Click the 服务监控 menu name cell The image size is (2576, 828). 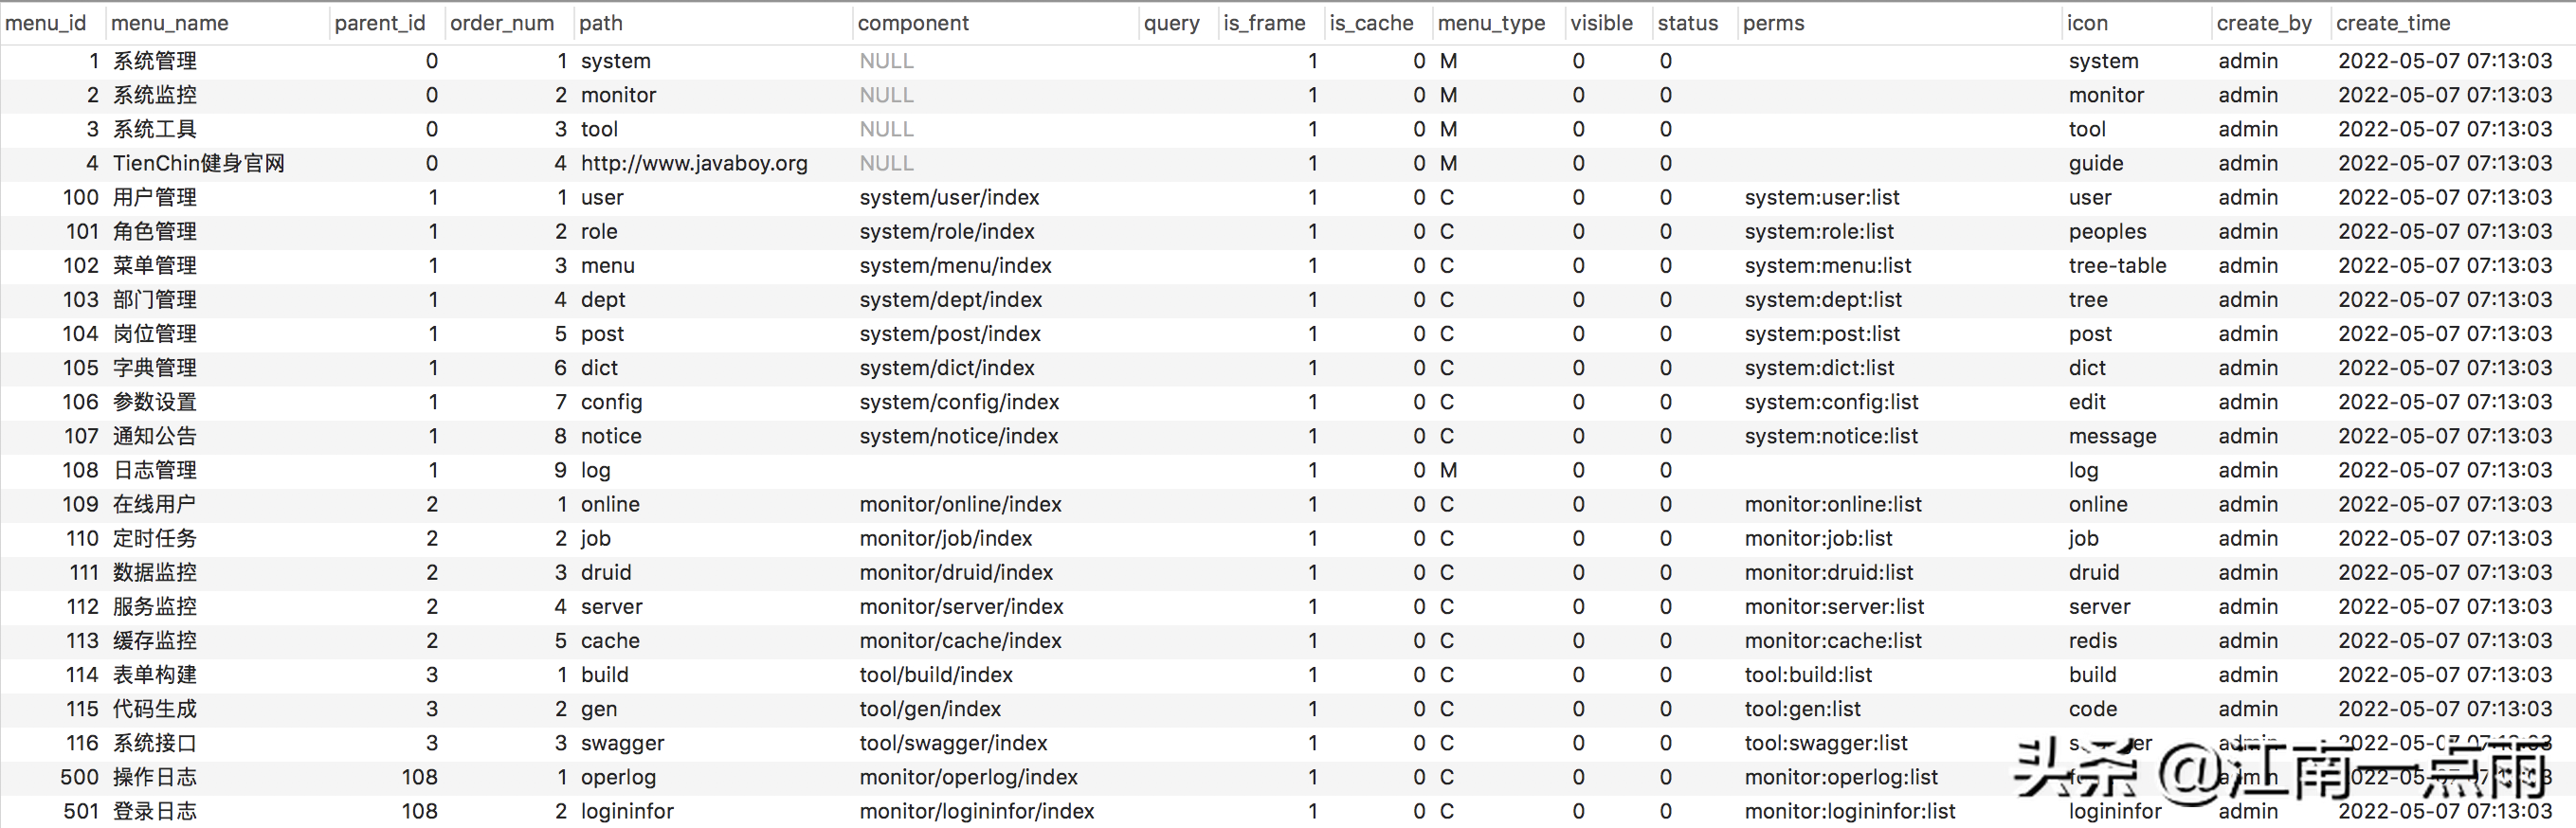tap(155, 605)
